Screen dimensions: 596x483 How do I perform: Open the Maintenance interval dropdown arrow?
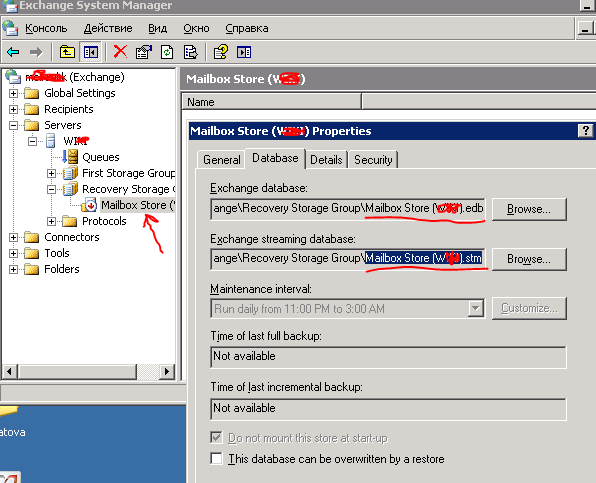(475, 308)
